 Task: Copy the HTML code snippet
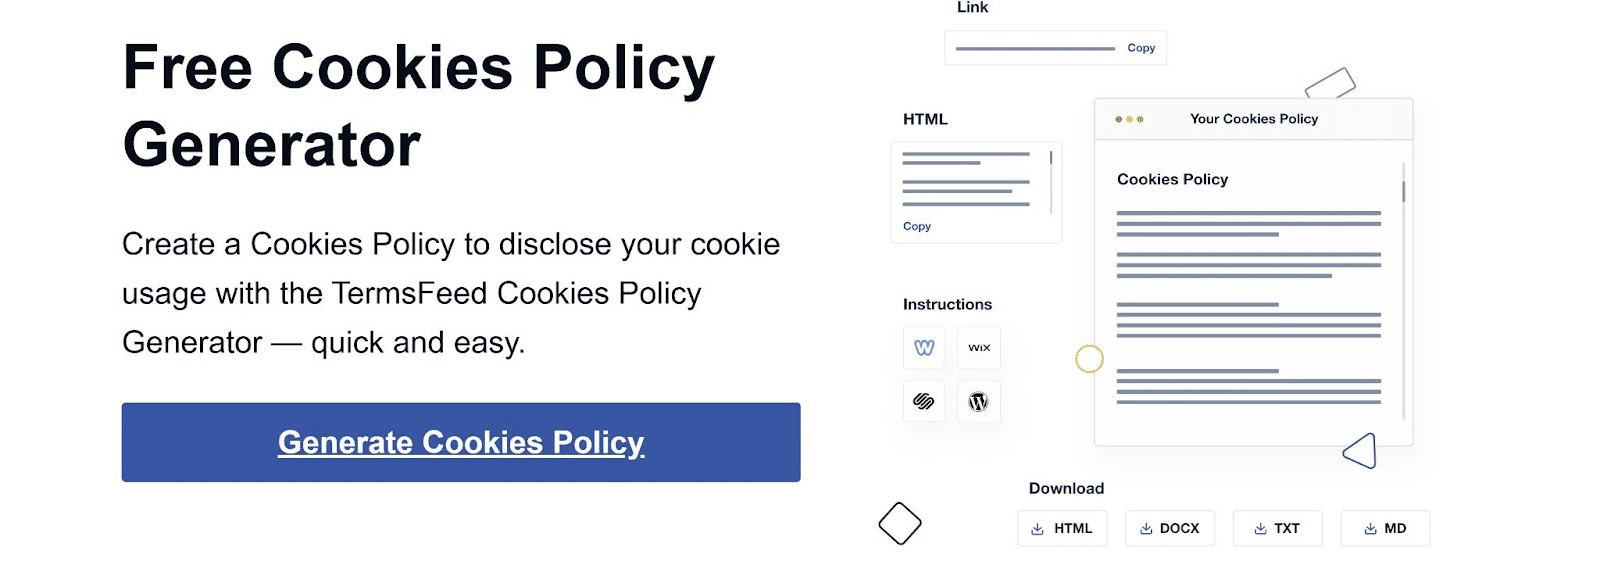click(x=917, y=226)
